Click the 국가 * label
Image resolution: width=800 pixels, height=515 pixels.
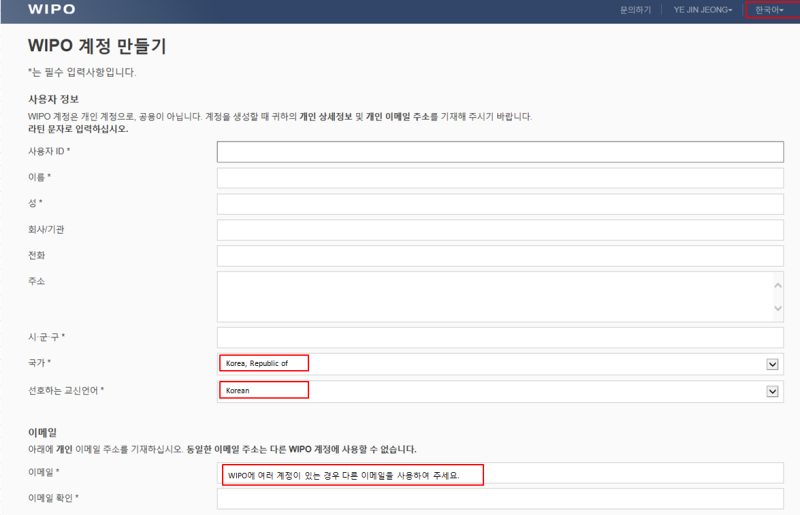point(39,363)
